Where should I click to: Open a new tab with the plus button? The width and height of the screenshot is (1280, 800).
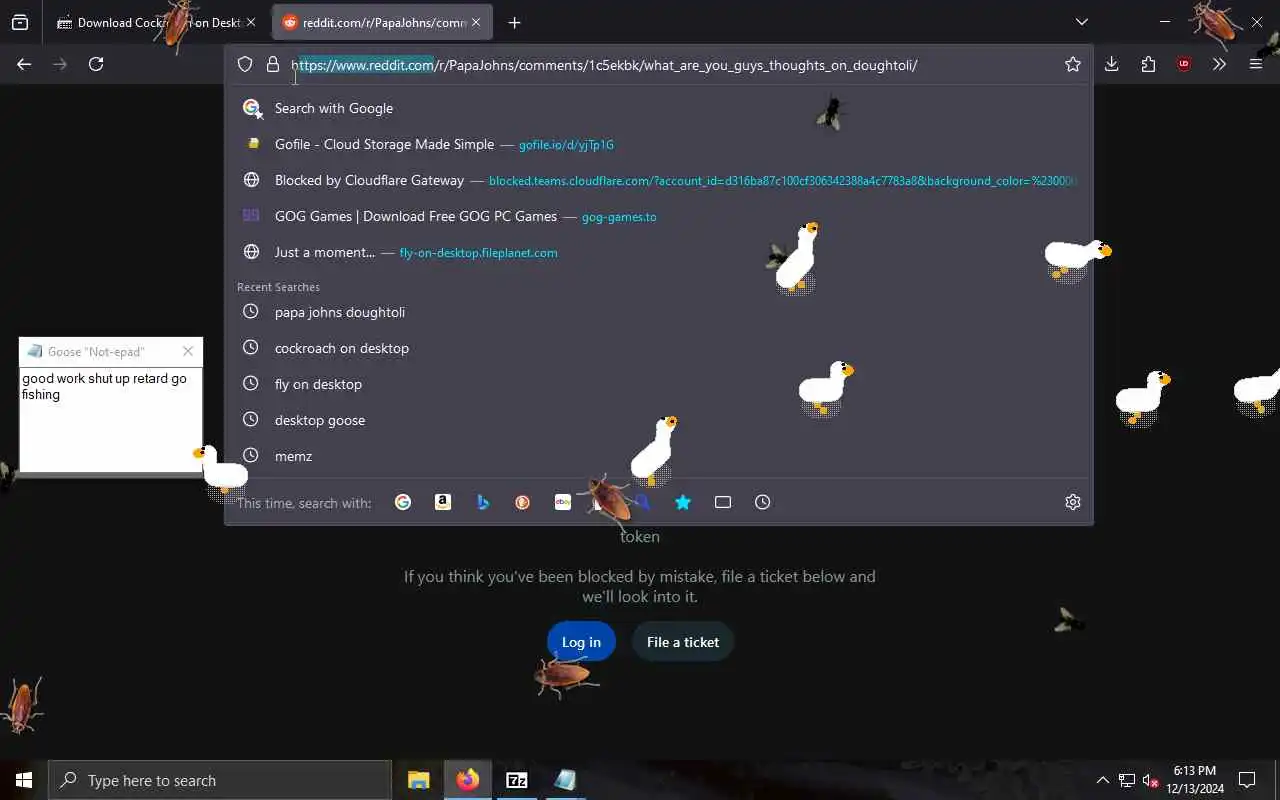(x=514, y=22)
